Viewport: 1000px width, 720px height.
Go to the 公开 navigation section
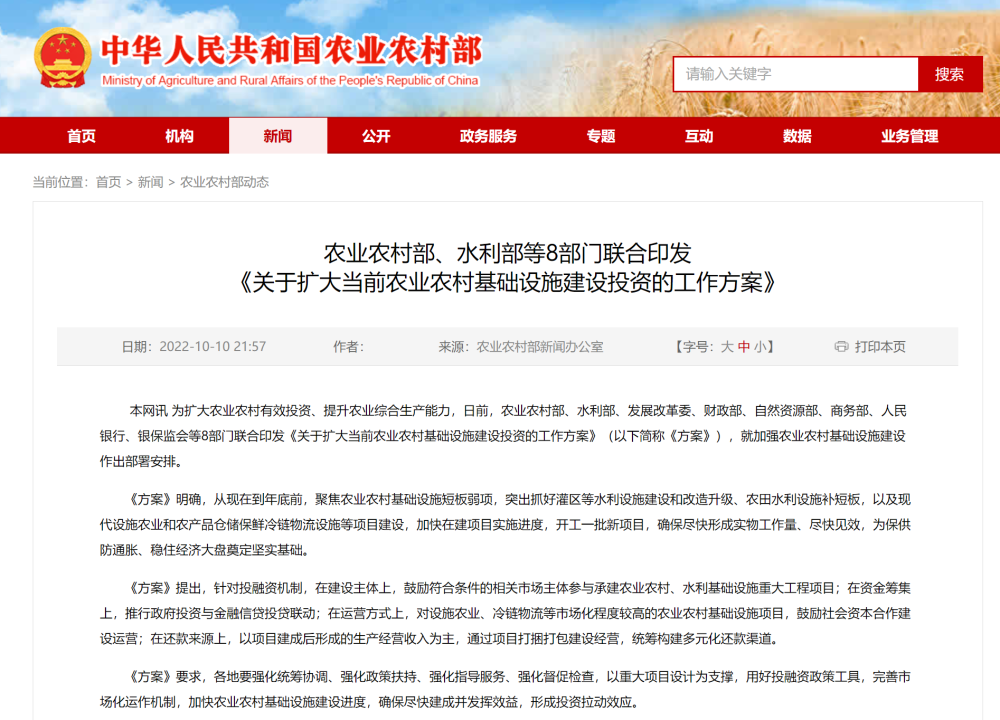click(x=376, y=136)
